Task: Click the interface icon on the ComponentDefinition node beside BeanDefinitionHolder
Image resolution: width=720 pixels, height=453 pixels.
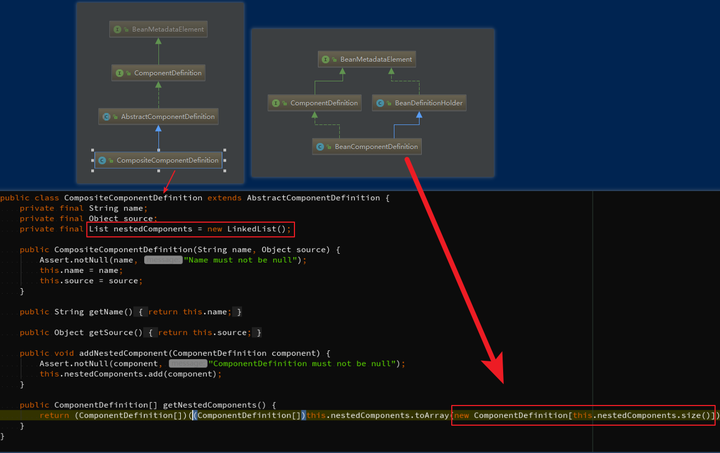Action: click(276, 103)
